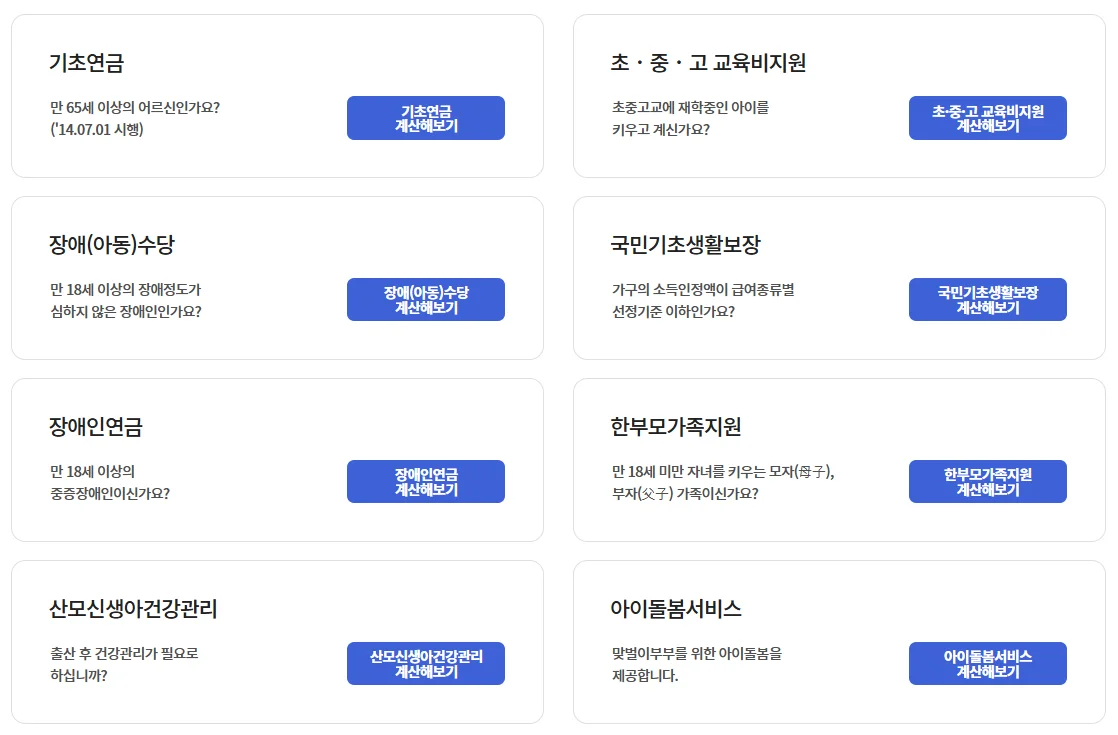Click the 한부모가족지원 계산해보기 button
Image resolution: width=1118 pixels, height=735 pixels.
[987, 481]
